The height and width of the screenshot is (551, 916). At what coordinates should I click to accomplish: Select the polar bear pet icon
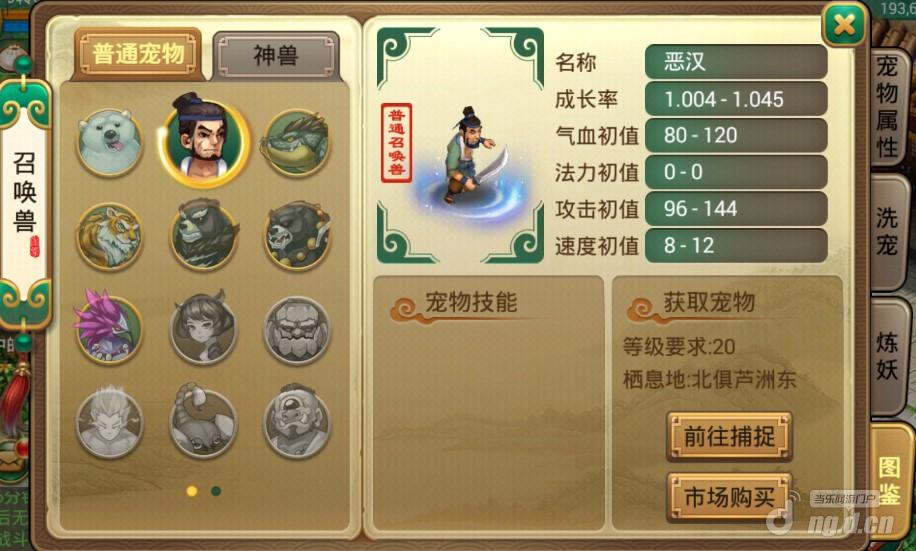click(x=109, y=143)
